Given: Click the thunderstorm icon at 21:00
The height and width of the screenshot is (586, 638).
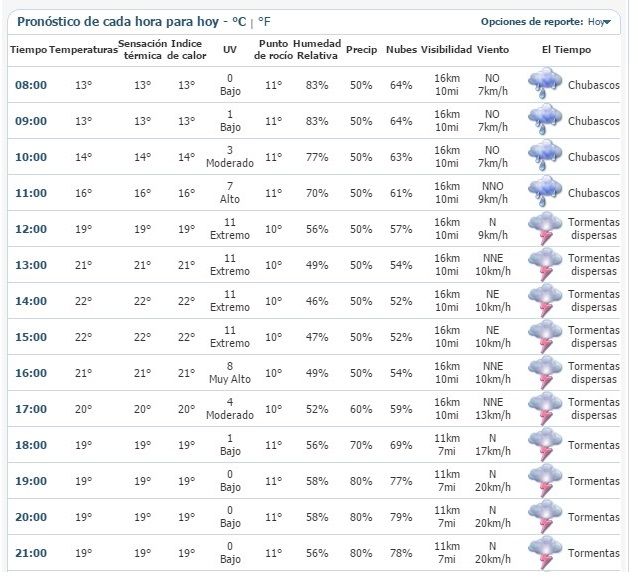Looking at the screenshot, I should click(545, 552).
